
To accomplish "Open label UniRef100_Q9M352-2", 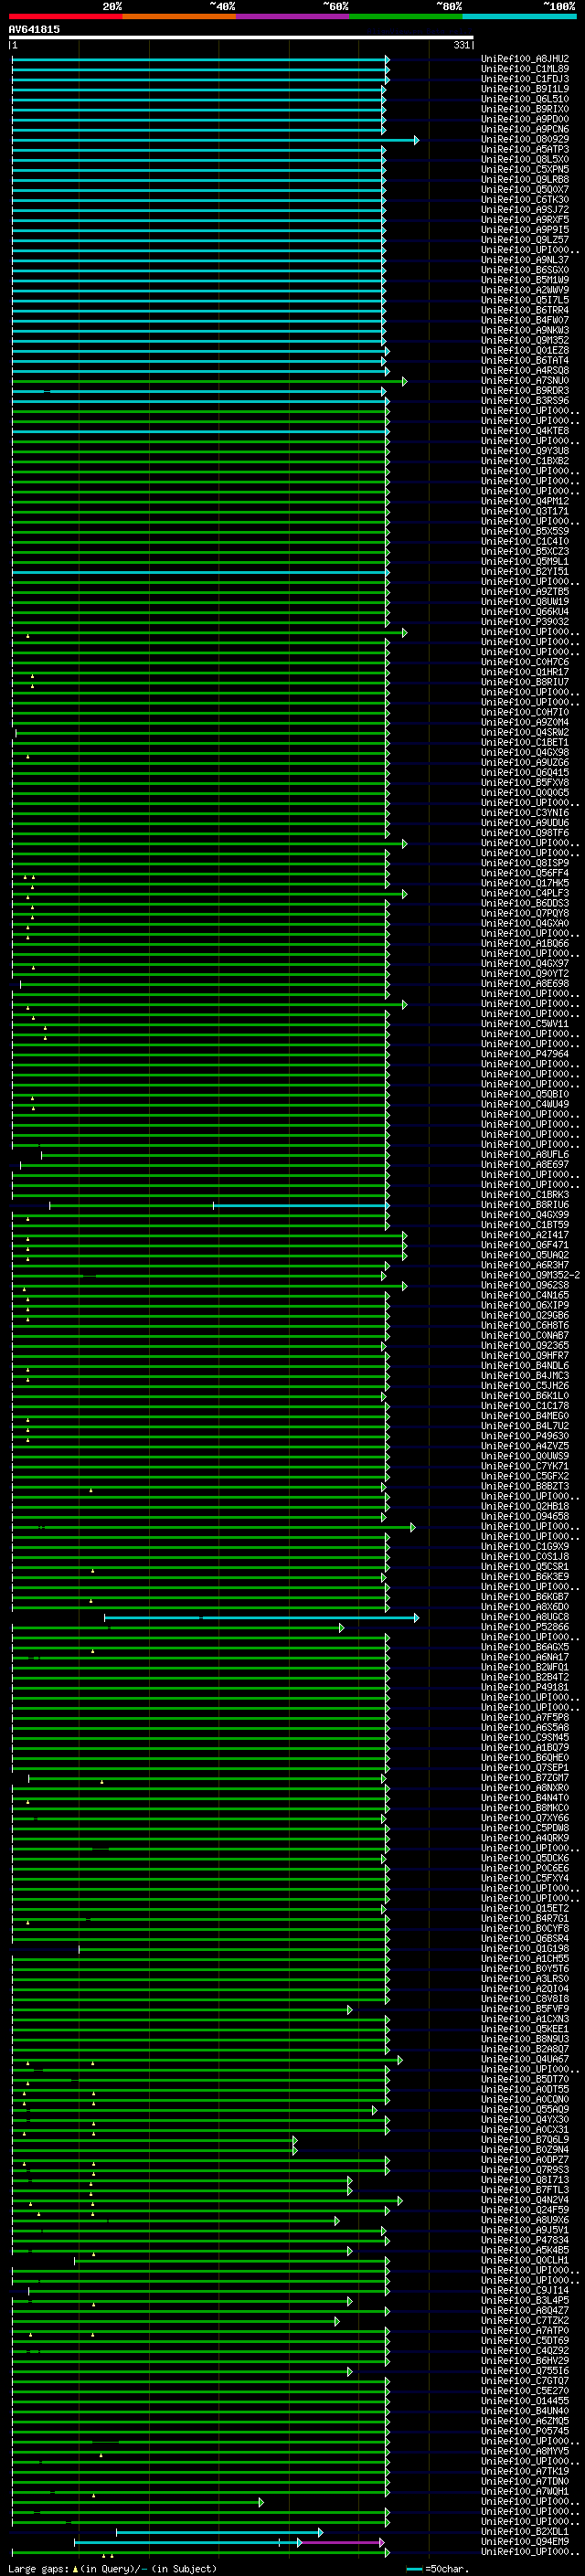I will tap(530, 1275).
